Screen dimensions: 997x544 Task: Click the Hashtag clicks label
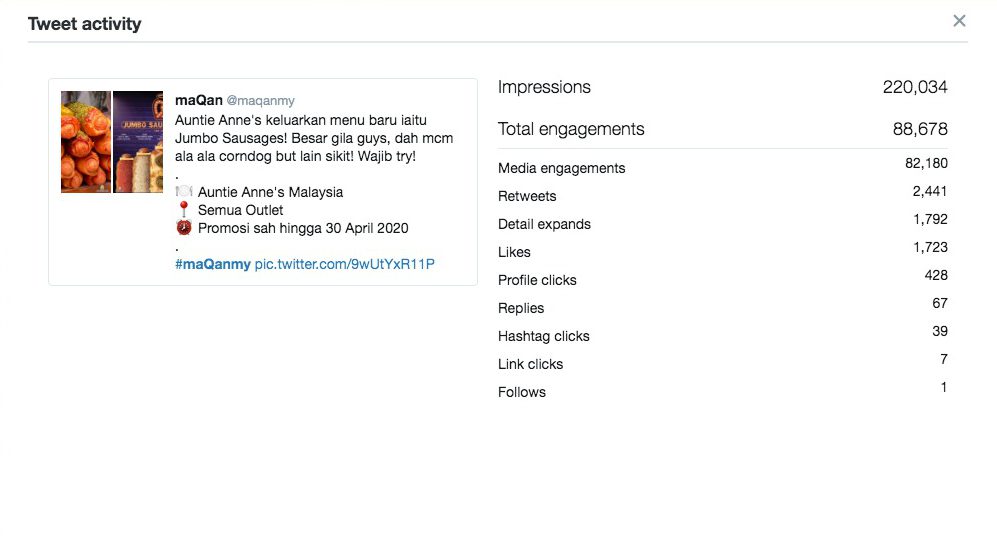click(x=544, y=336)
